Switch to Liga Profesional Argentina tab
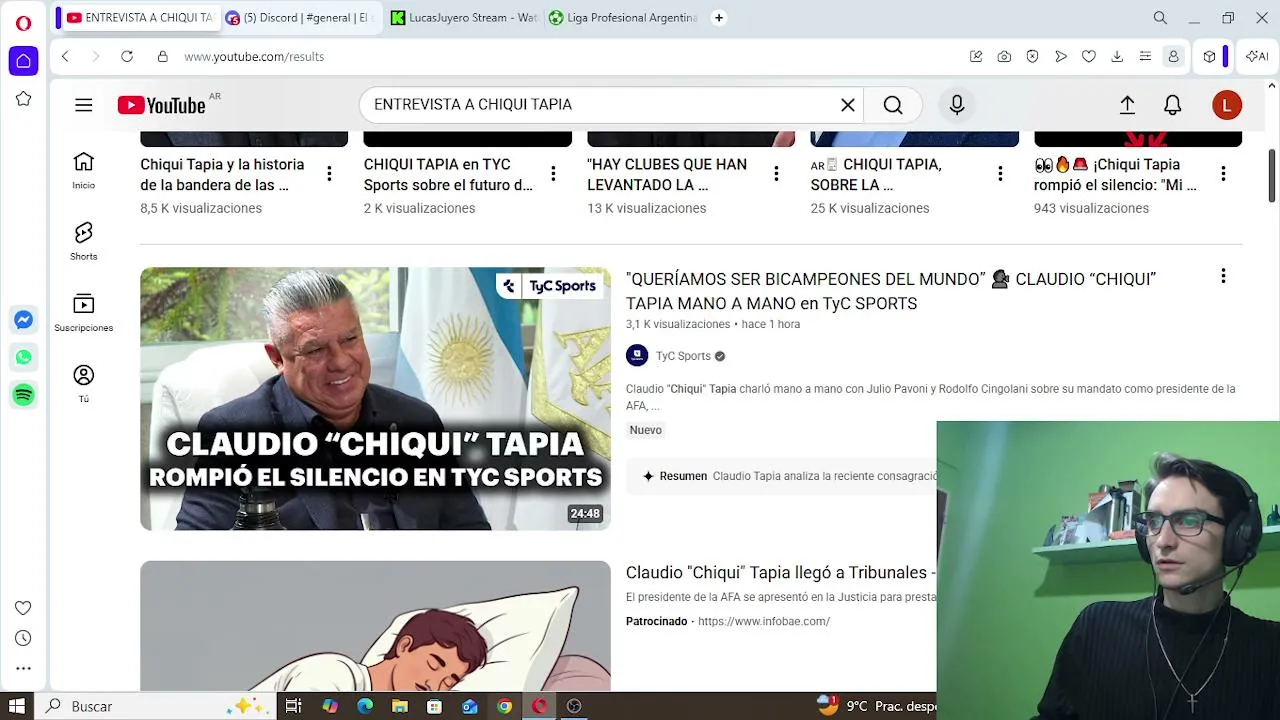Screen dimensions: 1280x720 click(x=624, y=18)
